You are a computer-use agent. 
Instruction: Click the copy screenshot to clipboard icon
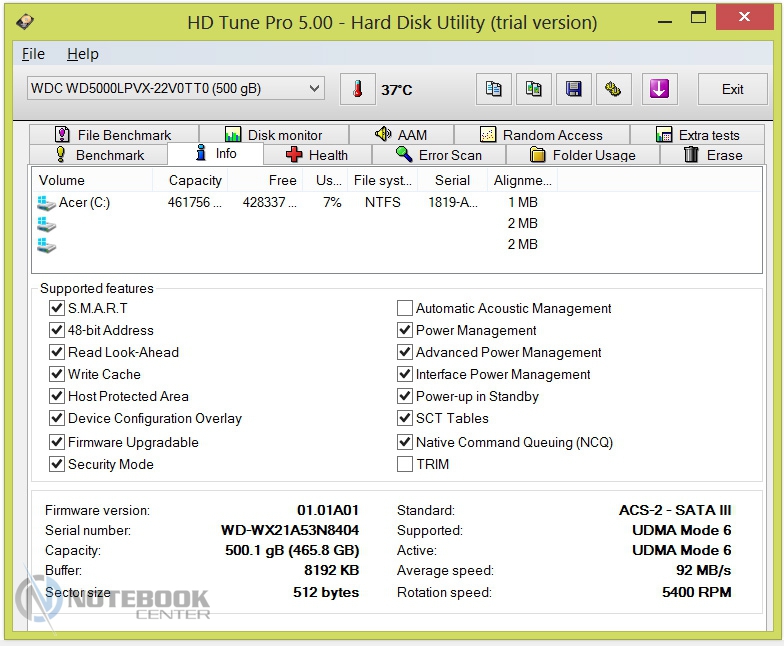pyautogui.click(x=534, y=90)
